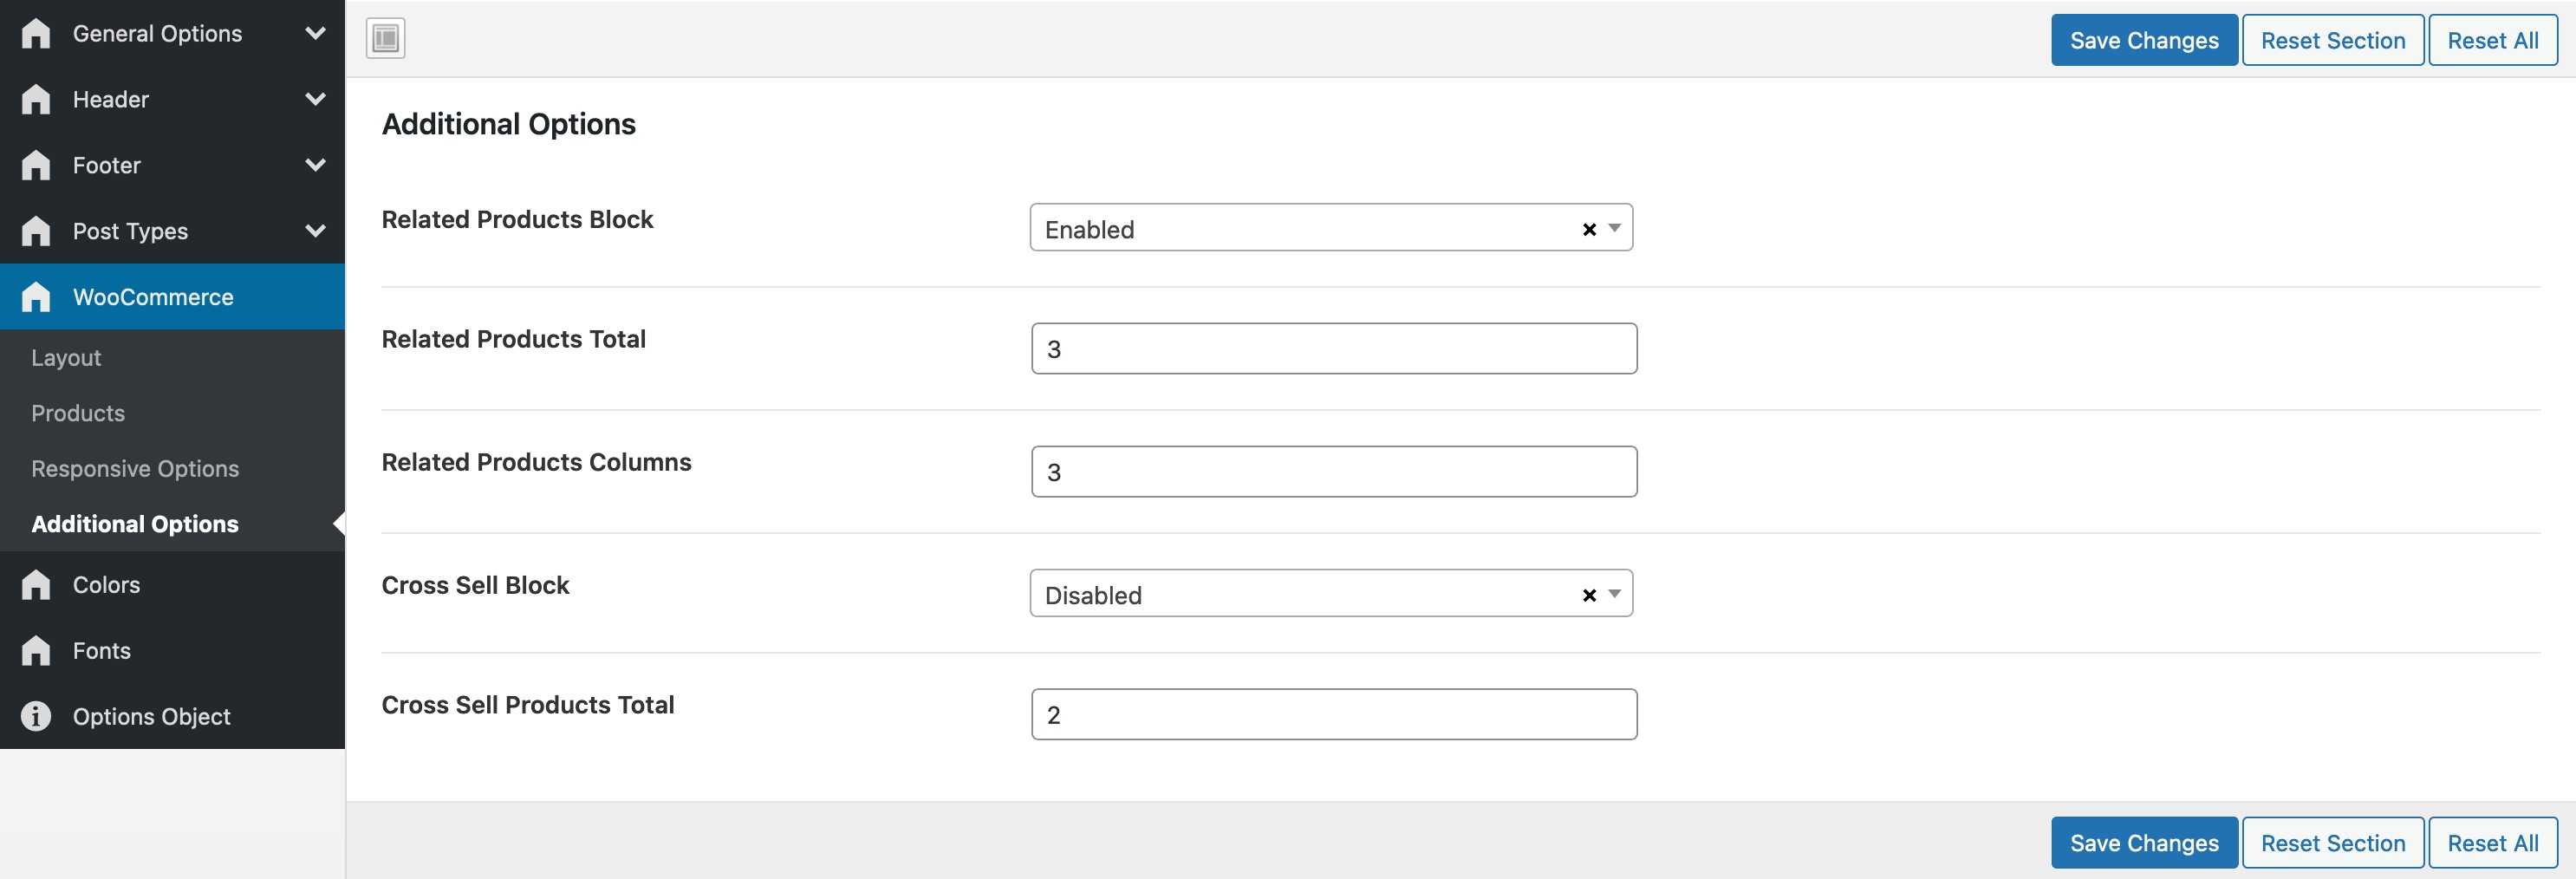Image resolution: width=2576 pixels, height=879 pixels.
Task: Click the Related Products Total label
Action: 513,339
